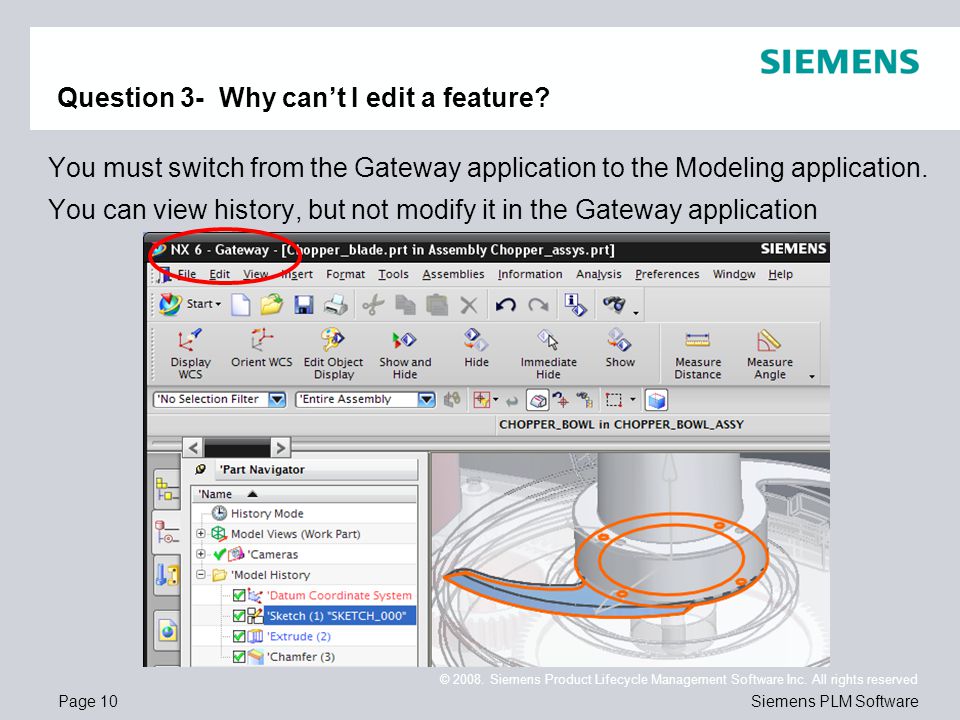Viewport: 960px width, 720px height.
Task: Select the Extrude (2) feature row
Action: [299, 636]
